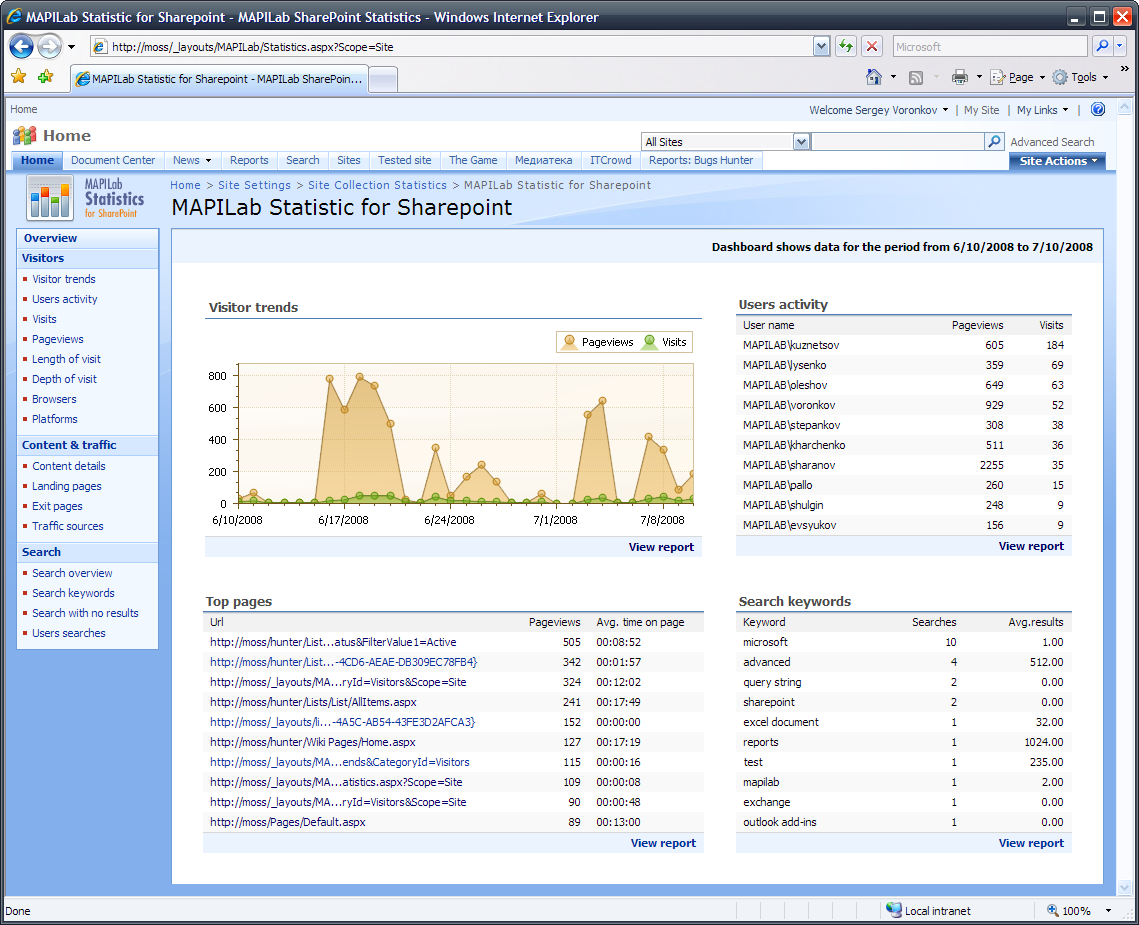Image resolution: width=1139 pixels, height=925 pixels.
Task: Click the Print printer icon
Action: tap(960, 77)
